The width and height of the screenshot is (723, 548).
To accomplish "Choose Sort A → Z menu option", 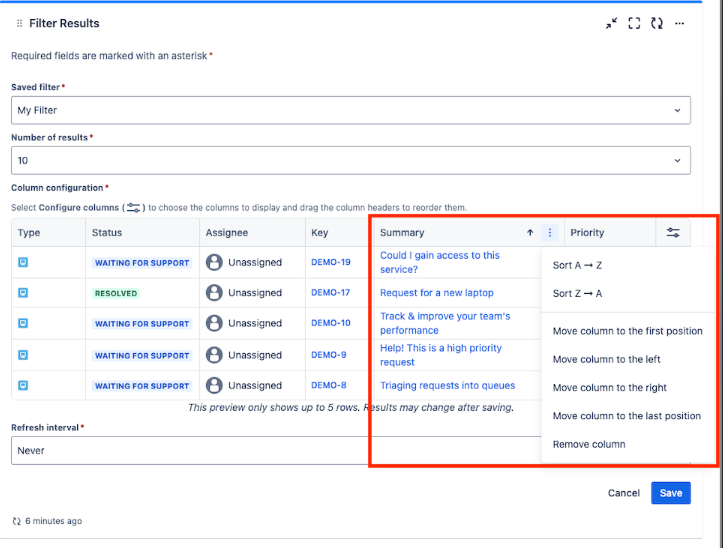I will 577,265.
